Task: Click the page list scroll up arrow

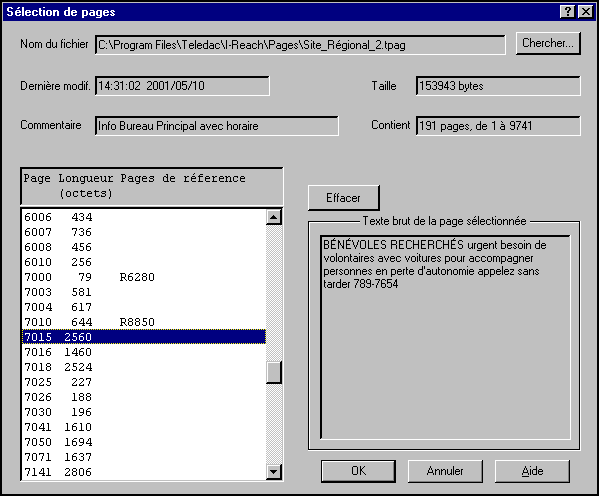Action: click(x=274, y=217)
